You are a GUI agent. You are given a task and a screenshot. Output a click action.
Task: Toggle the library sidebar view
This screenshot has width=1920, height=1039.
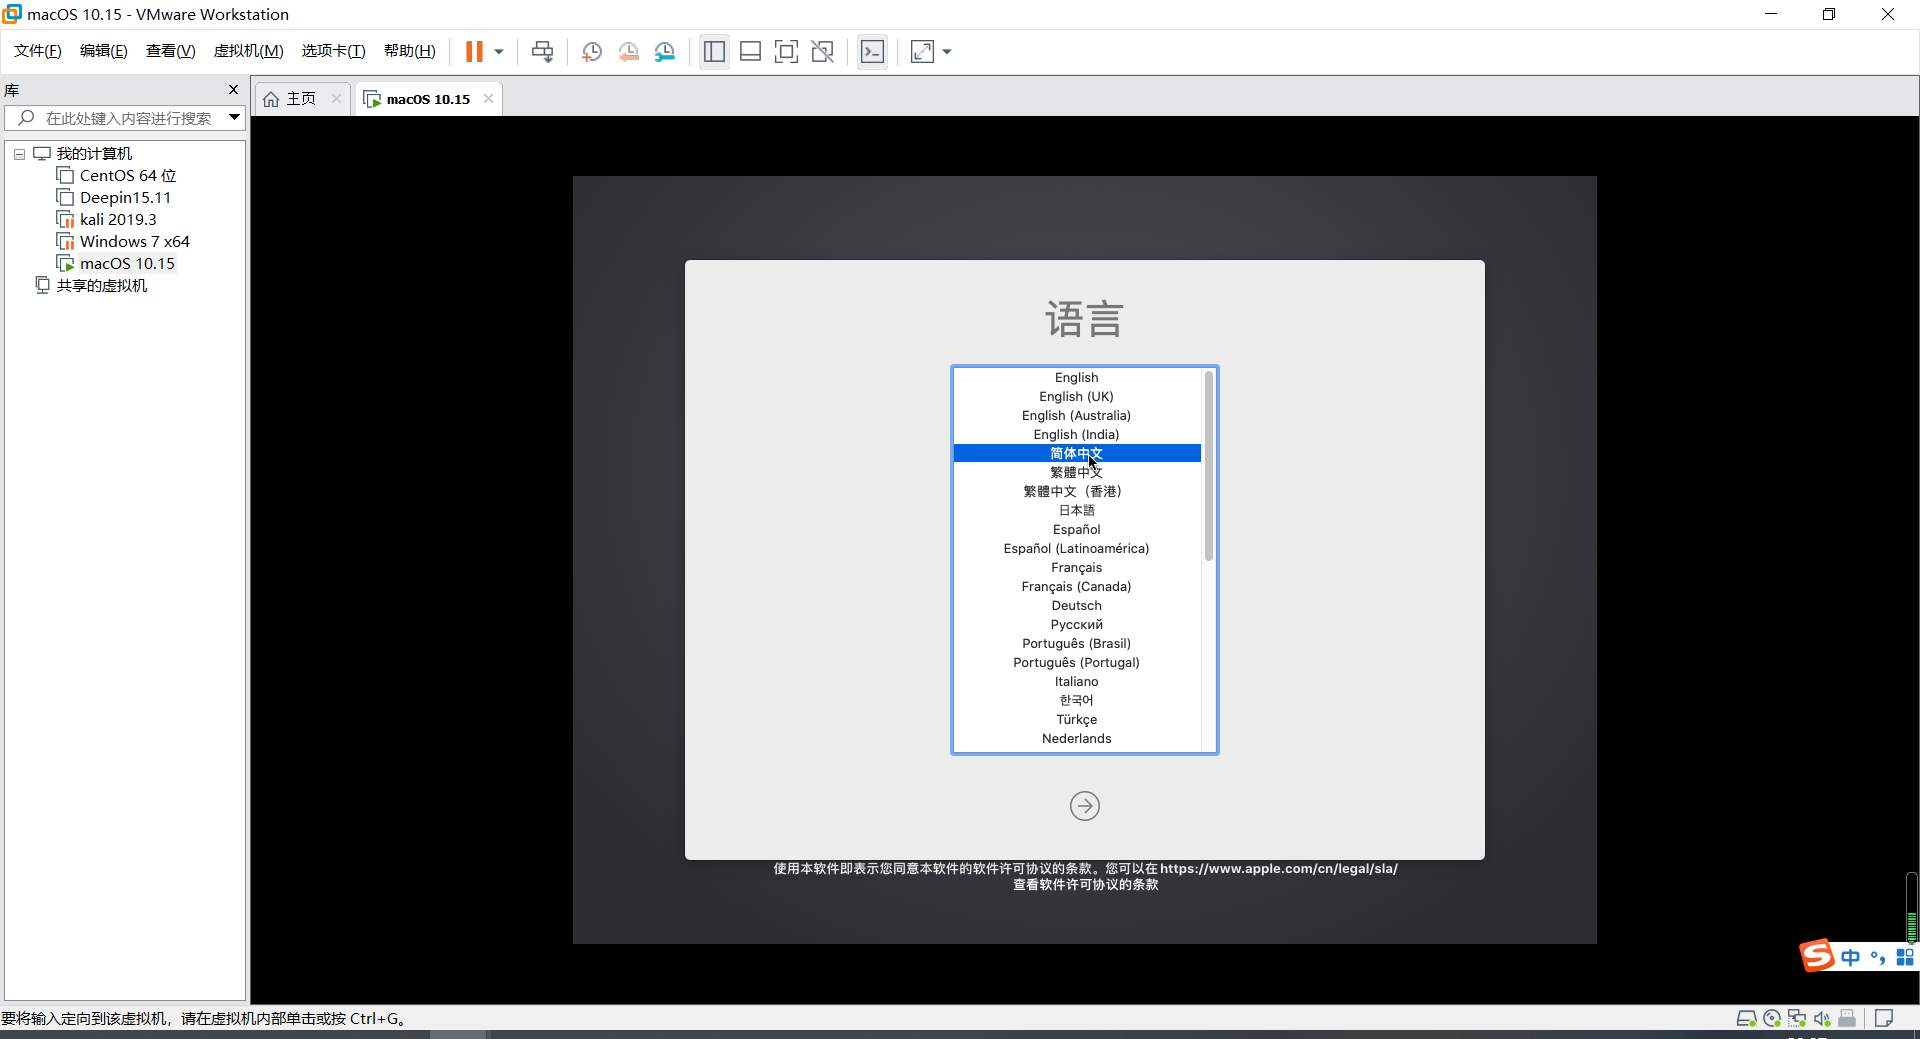pos(714,51)
